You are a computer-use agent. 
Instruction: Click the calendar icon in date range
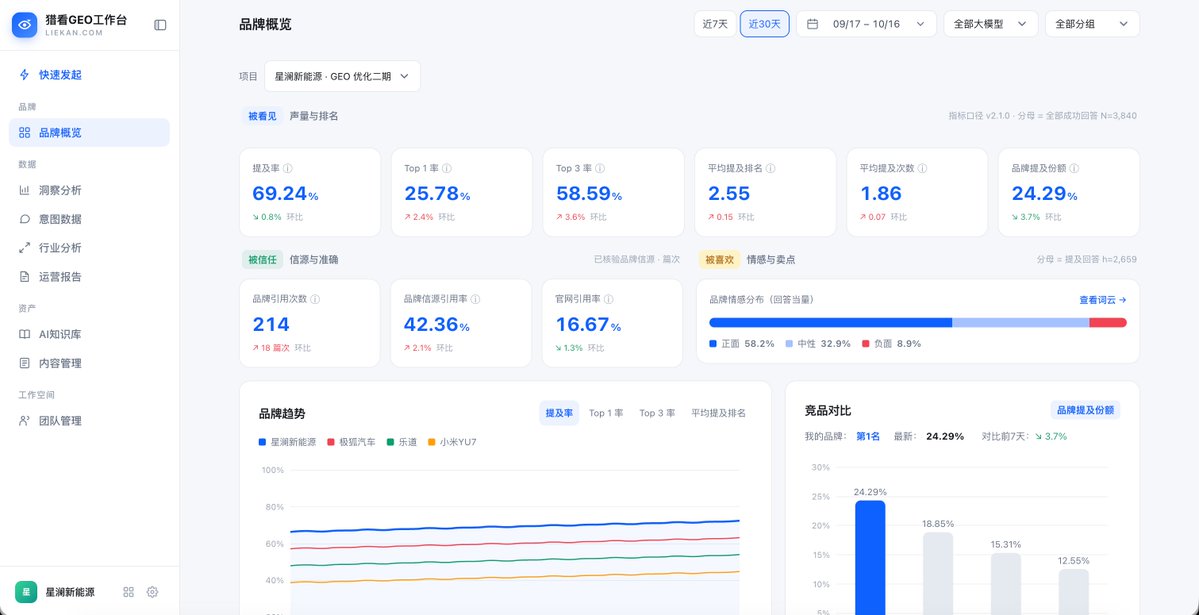(x=813, y=24)
